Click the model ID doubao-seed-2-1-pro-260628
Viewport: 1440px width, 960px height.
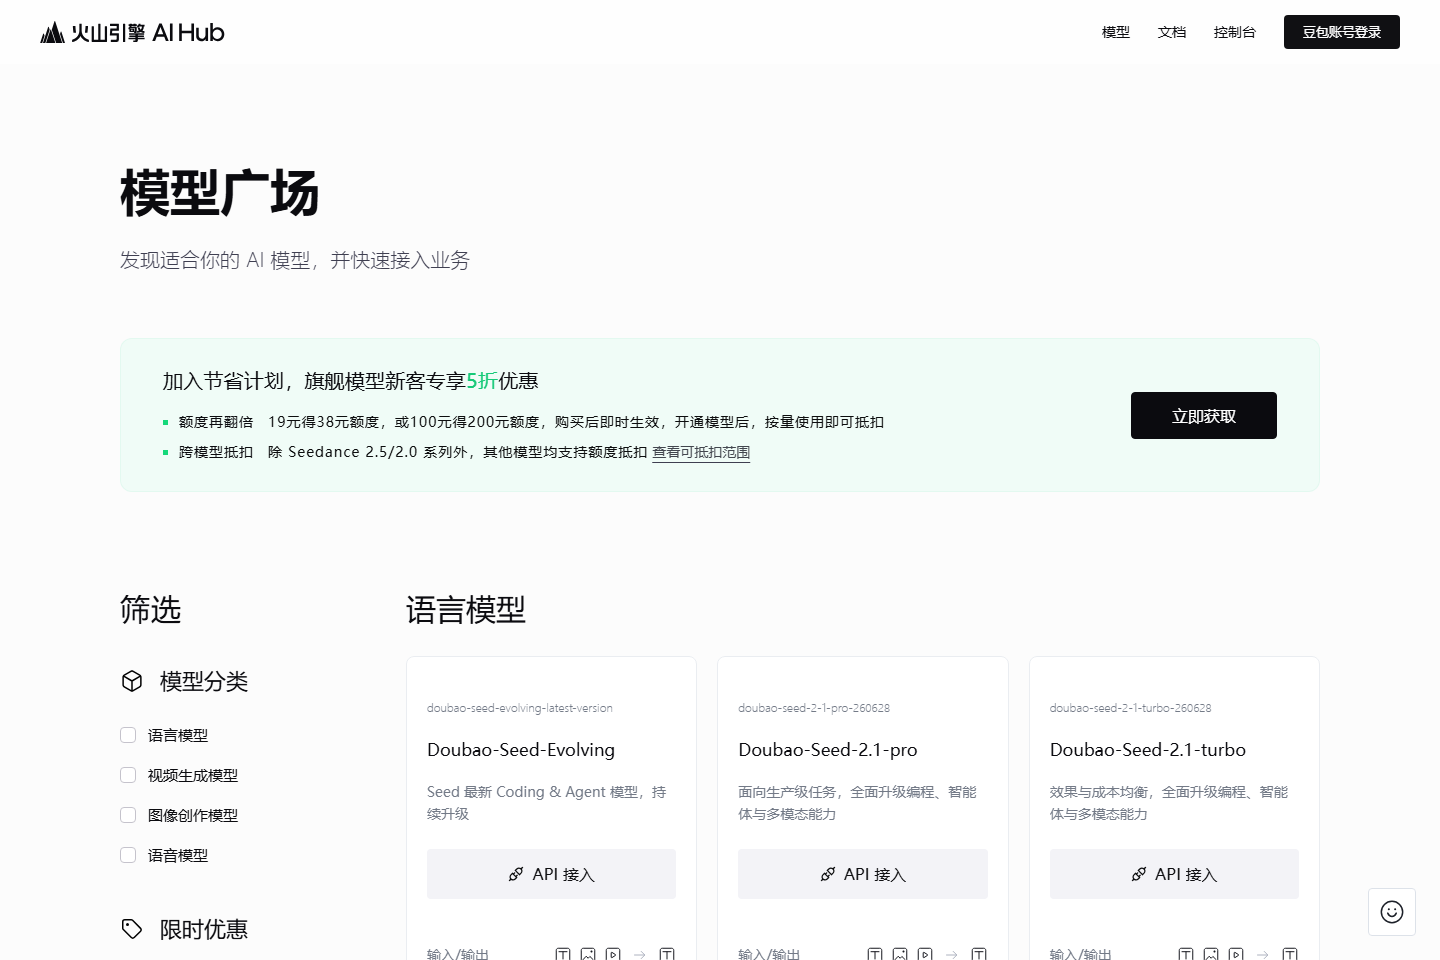(814, 708)
